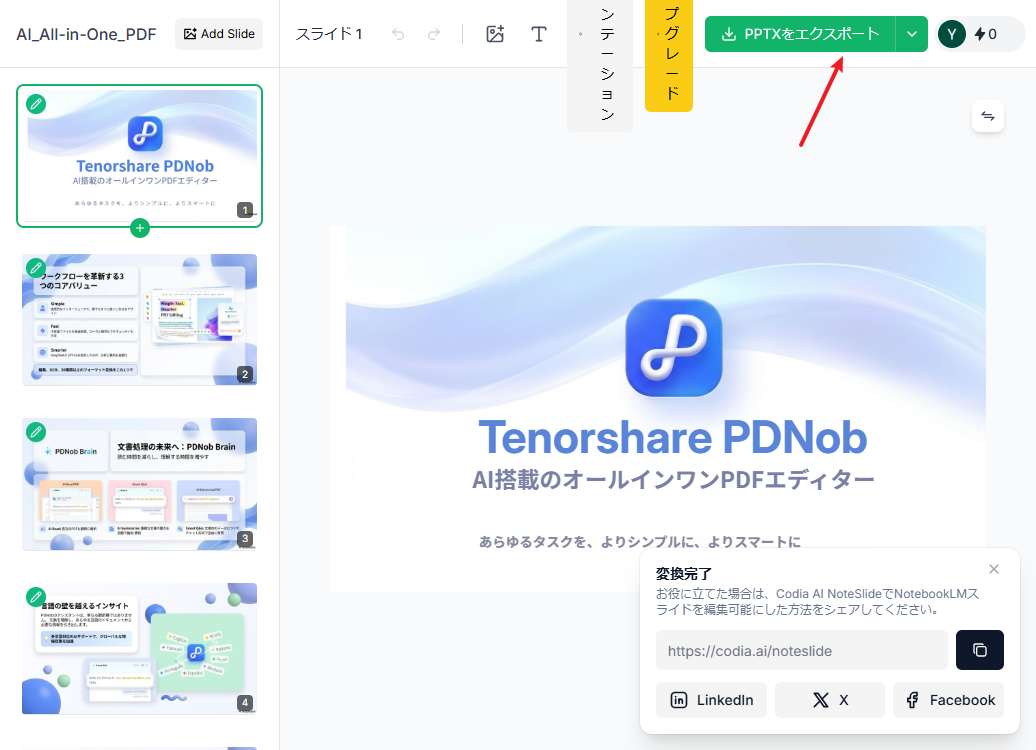Click the AI搭載のオールインワンPDFエディター subtitle
This screenshot has width=1036, height=750.
pyautogui.click(x=673, y=480)
